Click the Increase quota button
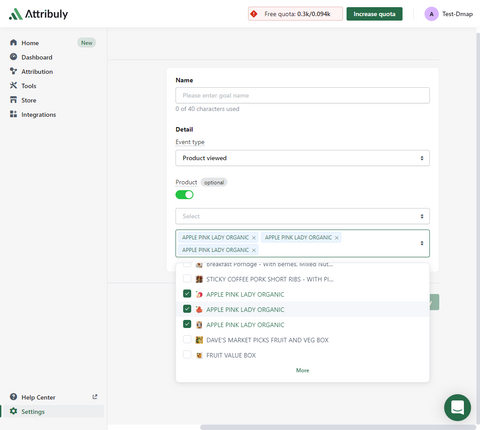This screenshot has height=430, width=480. (374, 14)
